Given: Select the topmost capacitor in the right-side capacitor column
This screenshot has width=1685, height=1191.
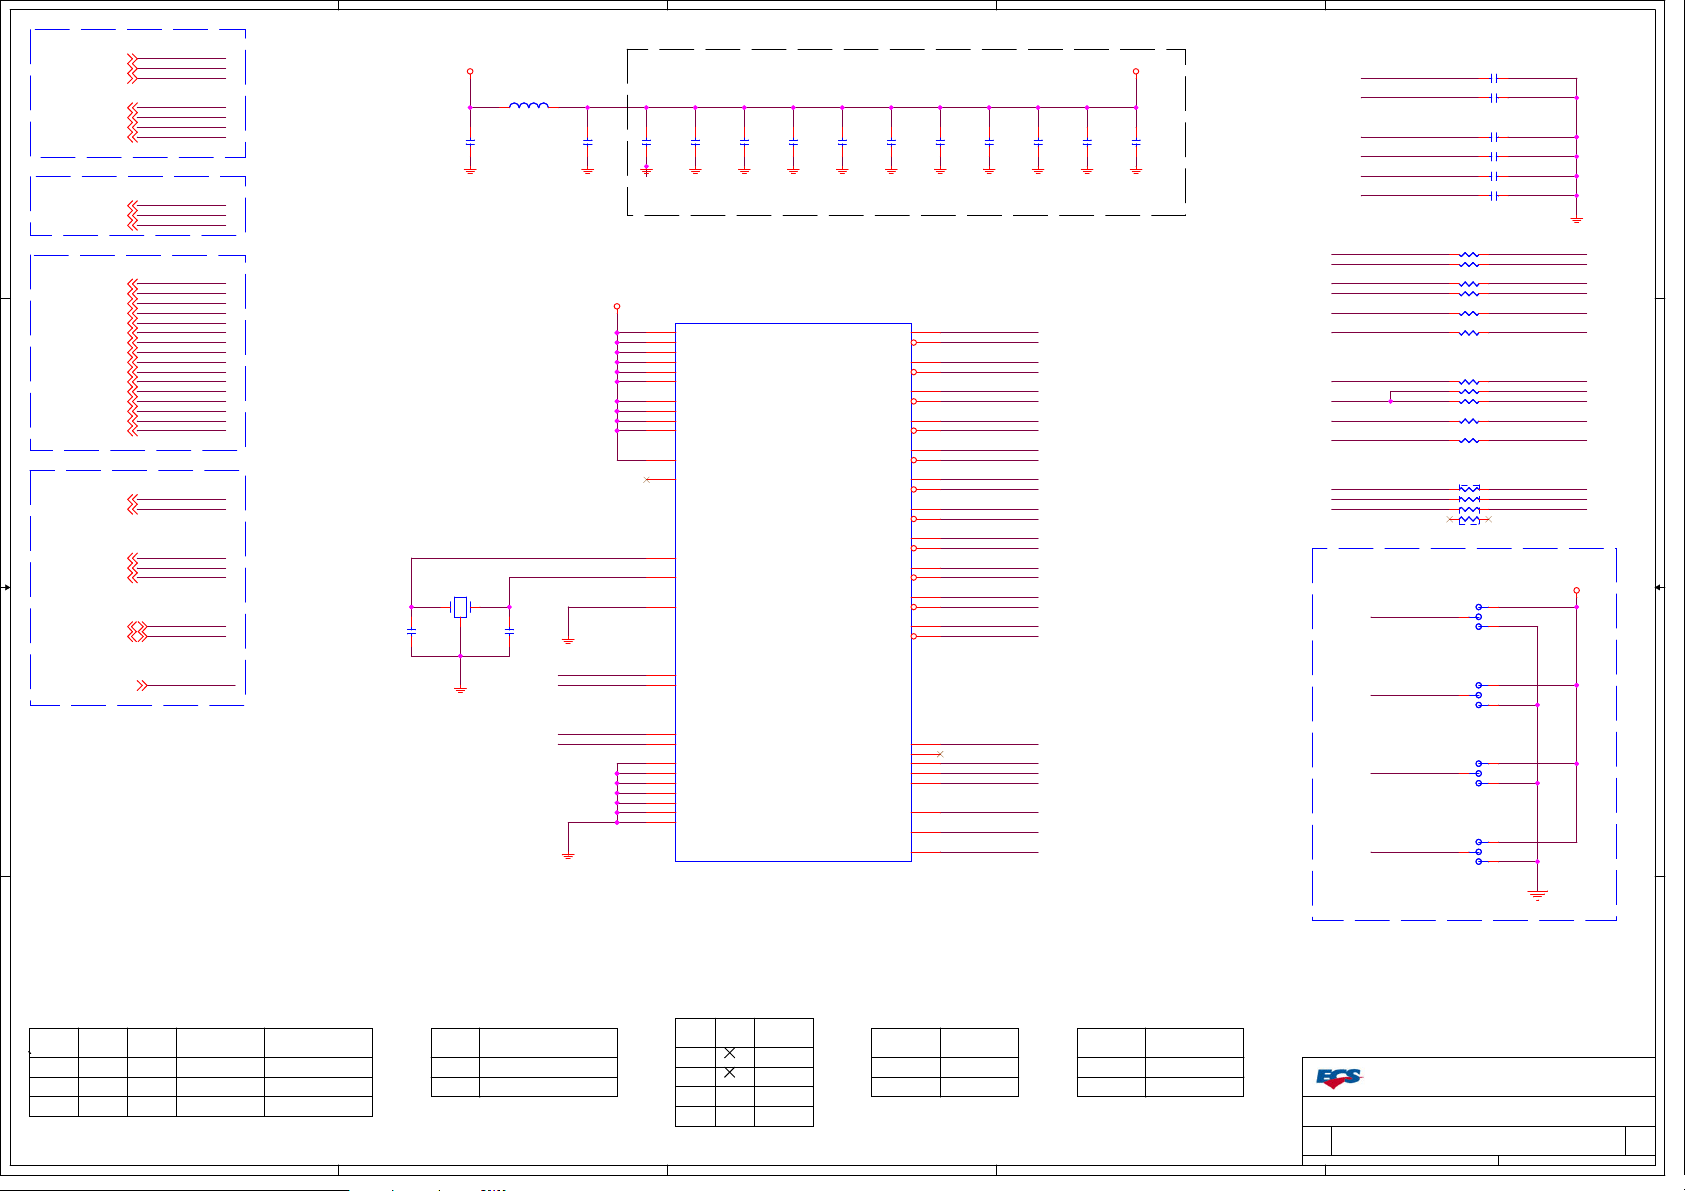Looking at the screenshot, I should click(x=1494, y=78).
